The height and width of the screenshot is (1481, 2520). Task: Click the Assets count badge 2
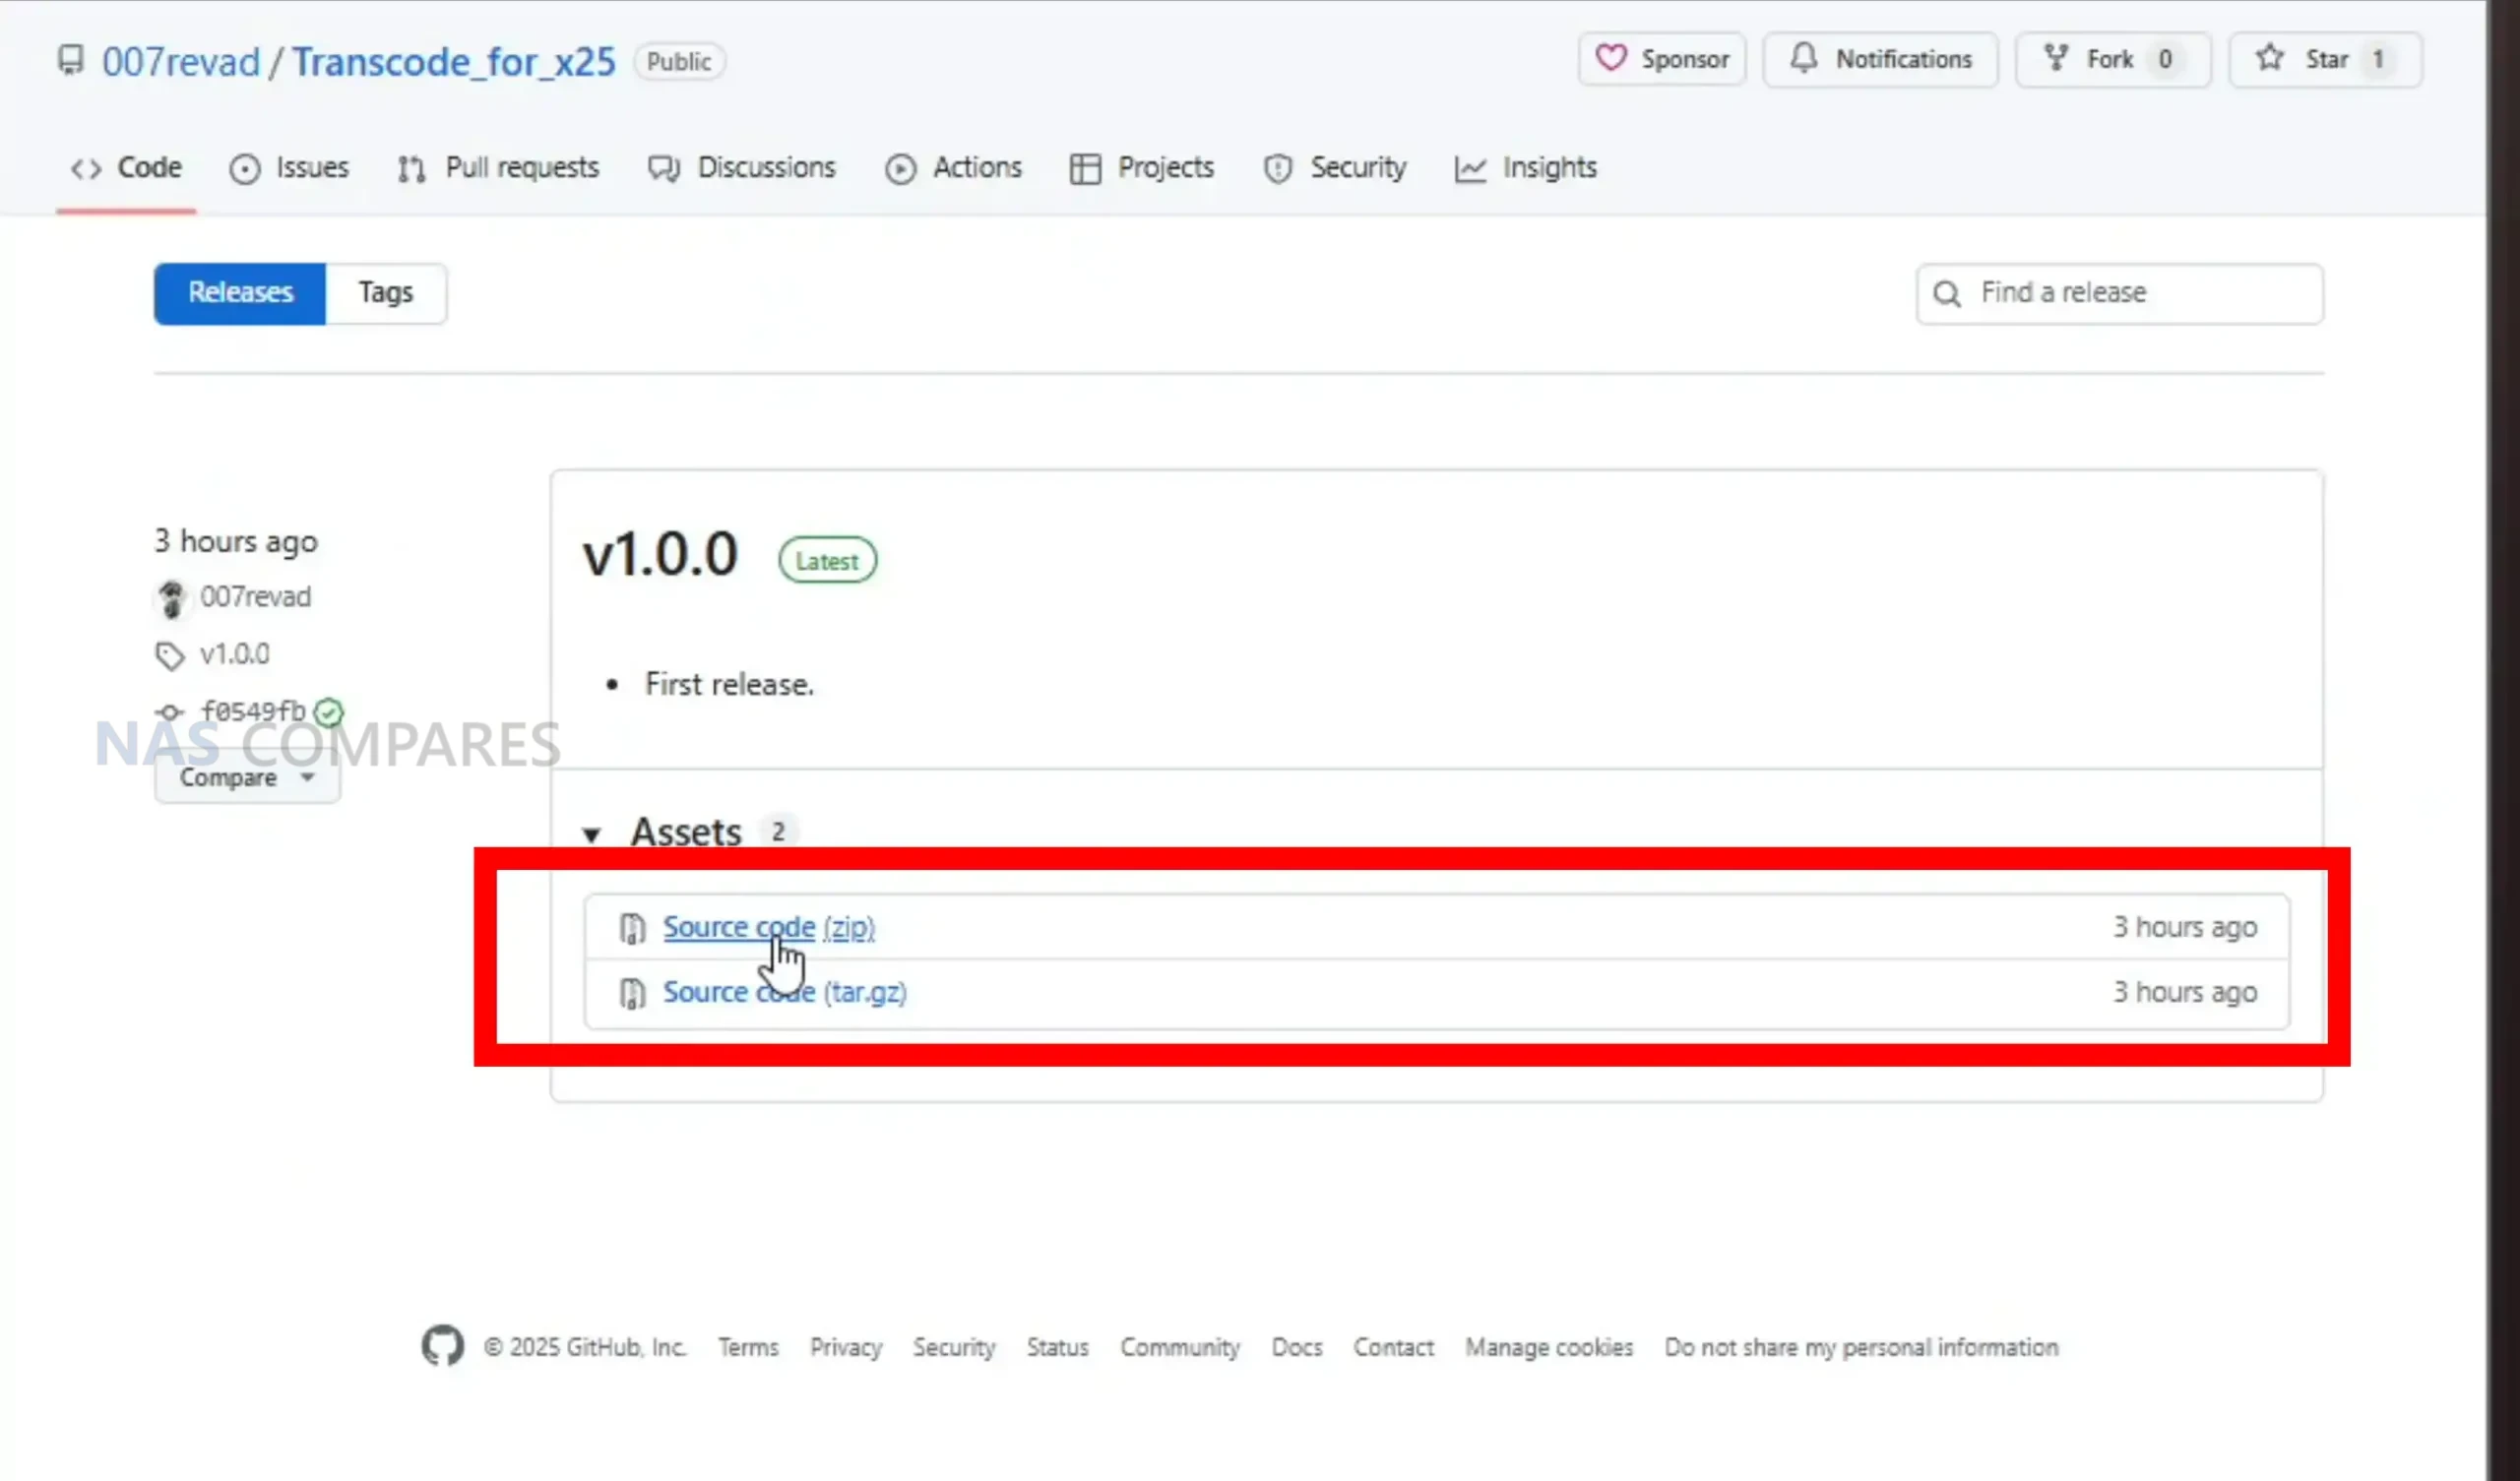[x=778, y=832]
